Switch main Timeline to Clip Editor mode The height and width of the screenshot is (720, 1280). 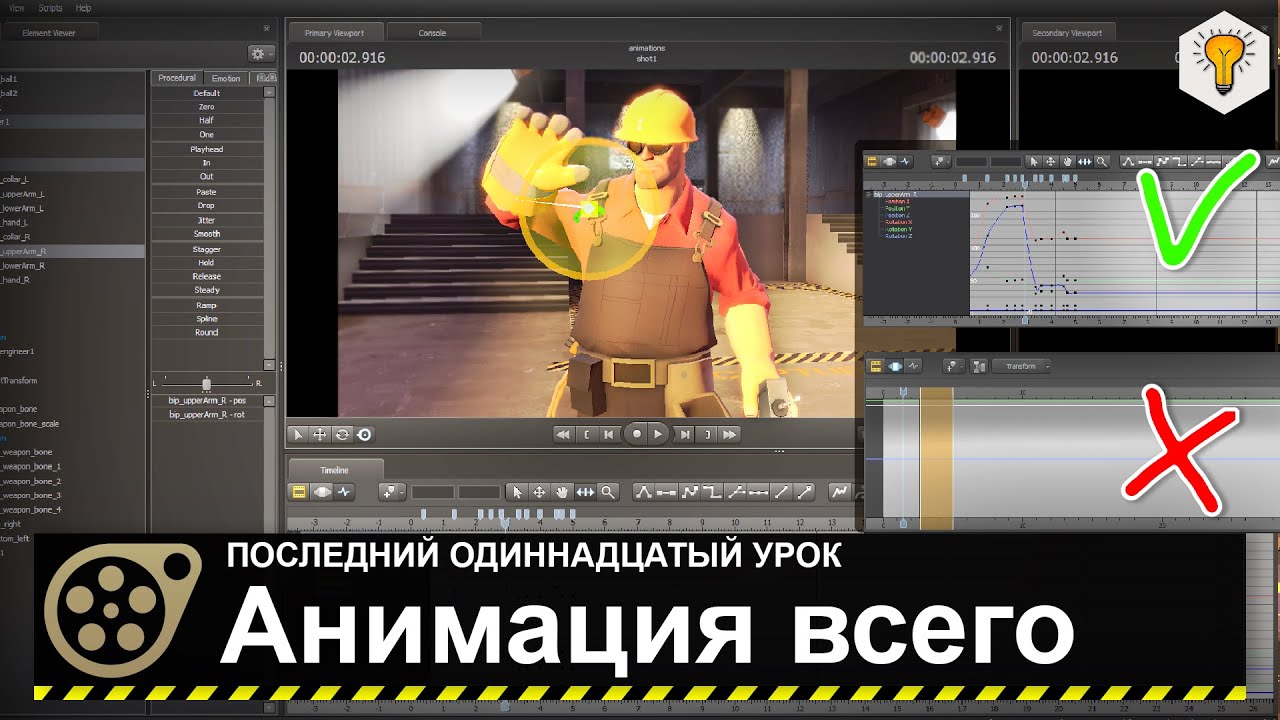pos(298,492)
